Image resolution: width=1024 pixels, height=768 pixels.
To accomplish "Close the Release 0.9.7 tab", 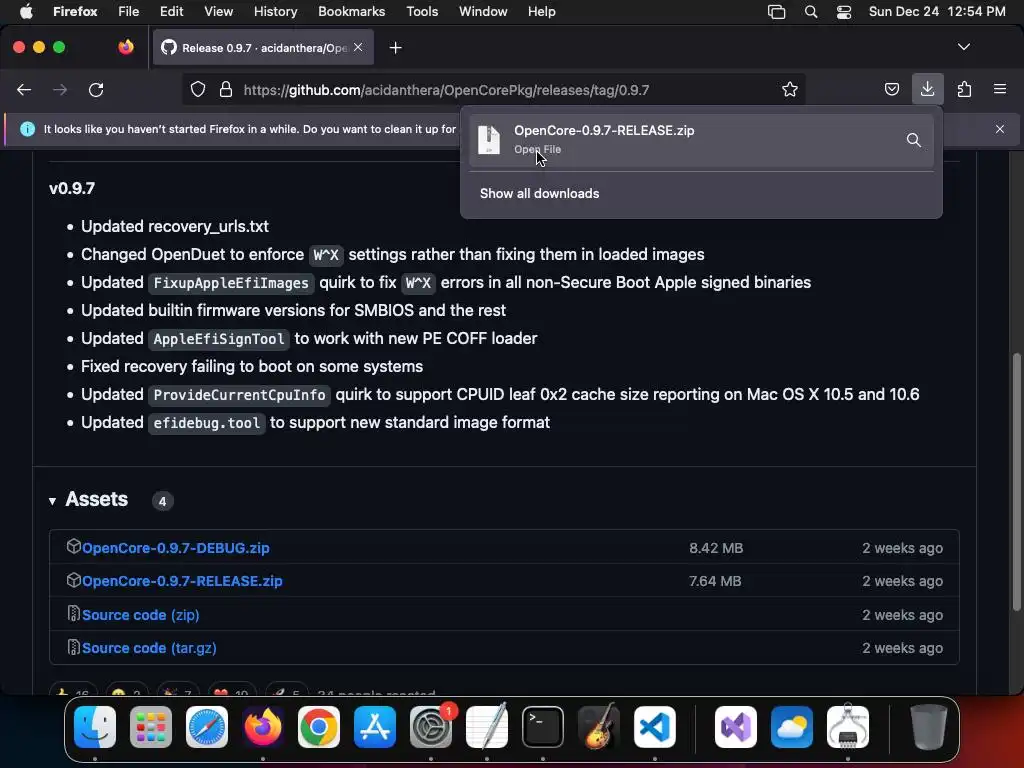I will (x=358, y=47).
